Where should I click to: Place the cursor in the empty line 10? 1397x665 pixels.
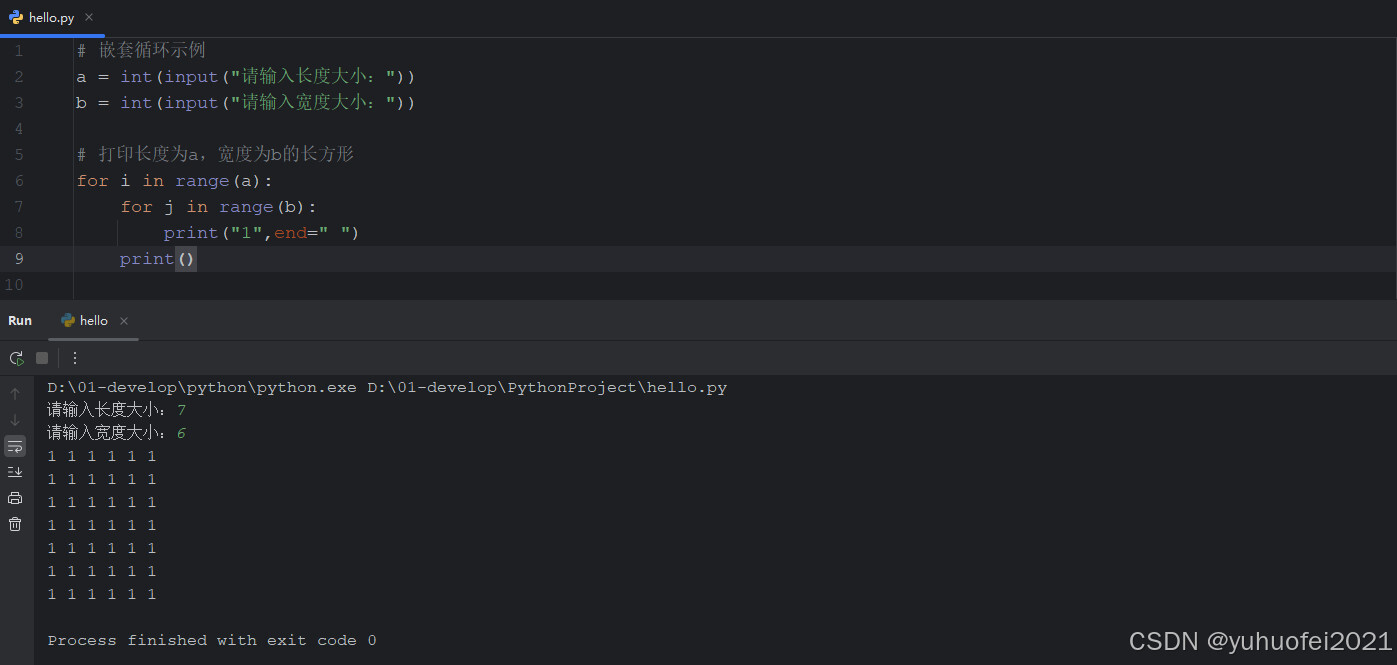tap(698, 285)
